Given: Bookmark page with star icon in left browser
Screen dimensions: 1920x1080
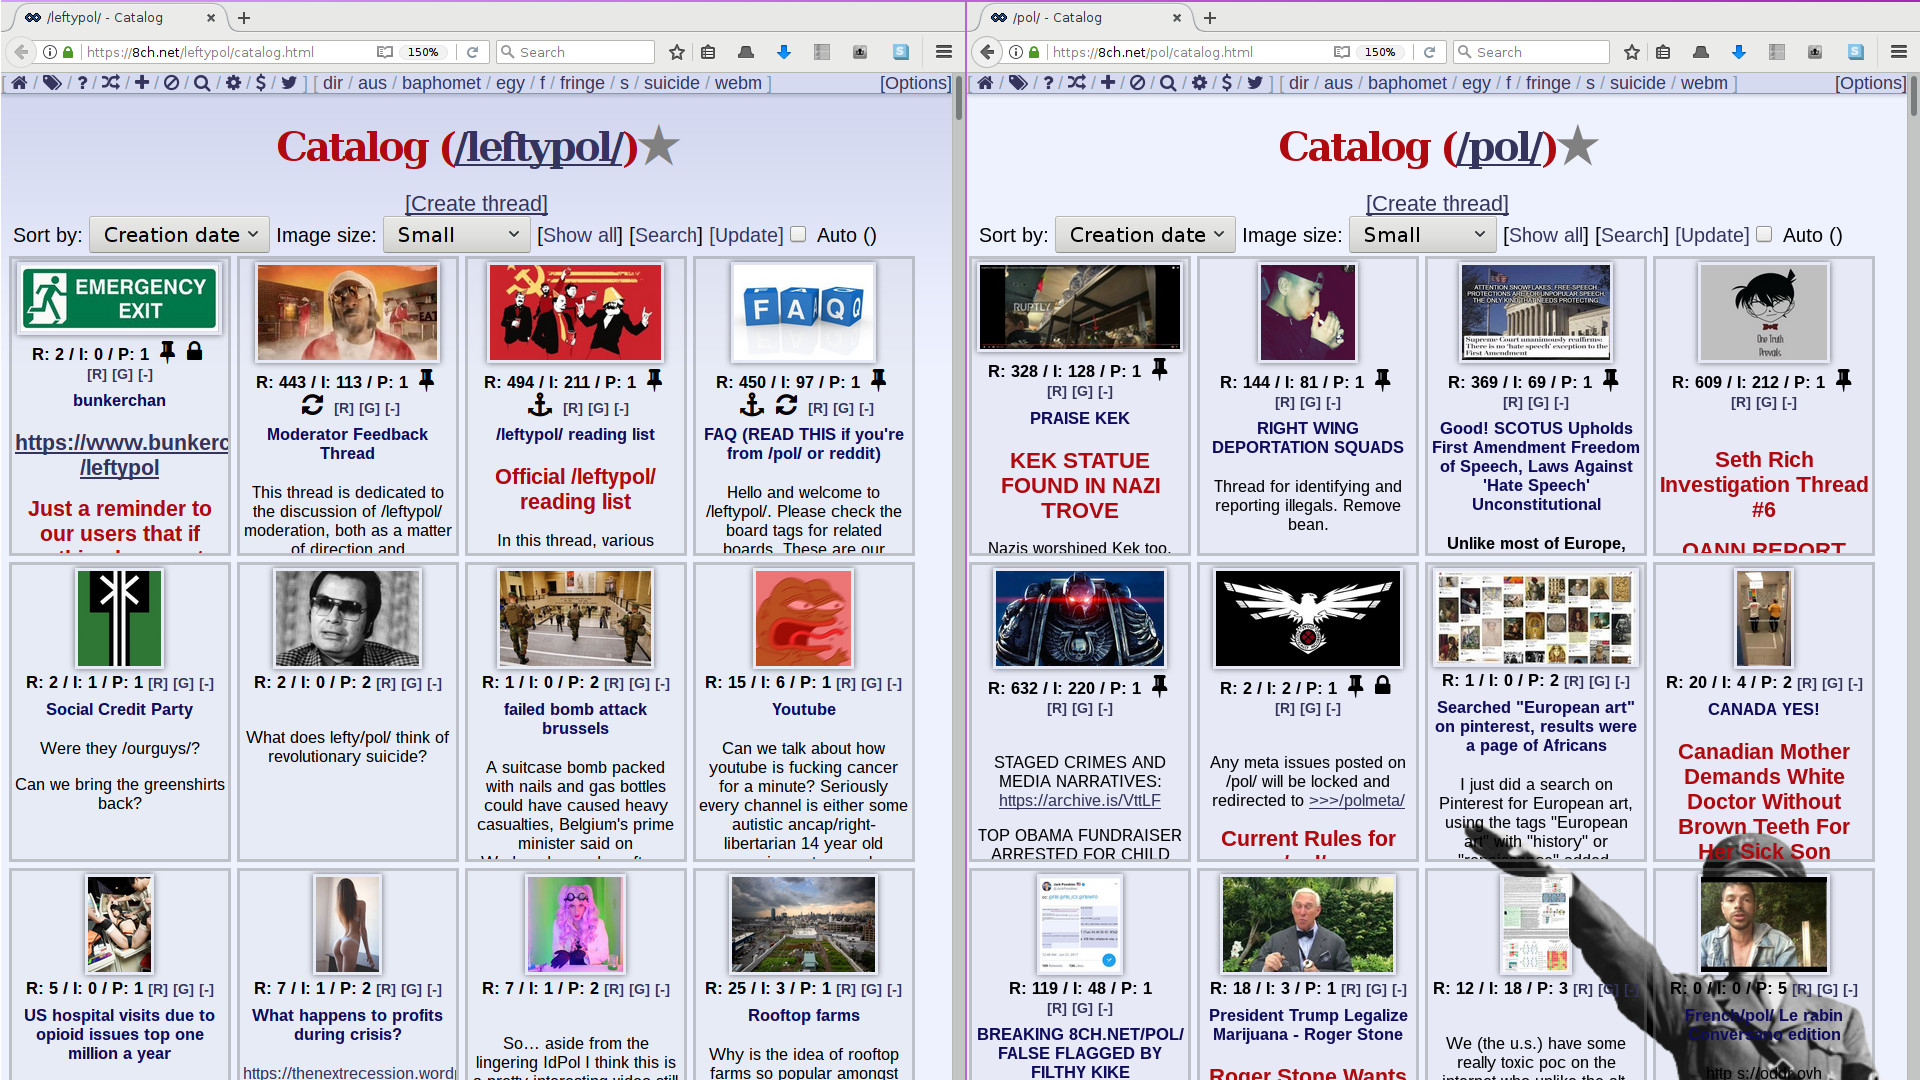Looking at the screenshot, I should [677, 52].
